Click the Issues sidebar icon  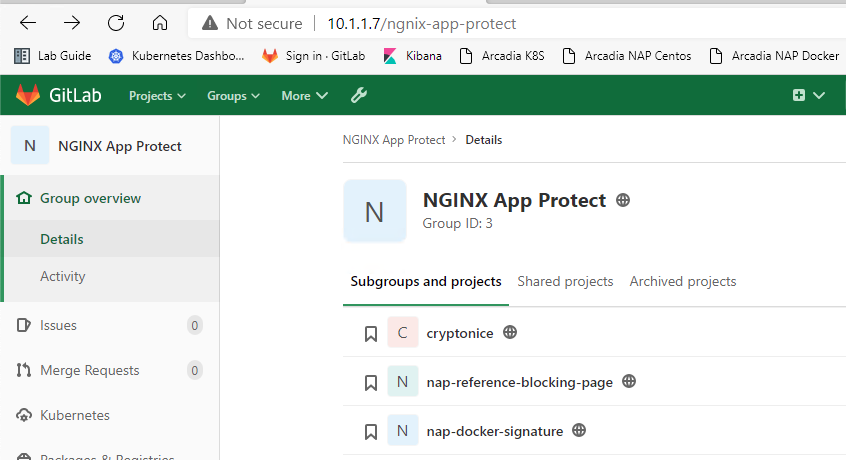click(x=23, y=325)
